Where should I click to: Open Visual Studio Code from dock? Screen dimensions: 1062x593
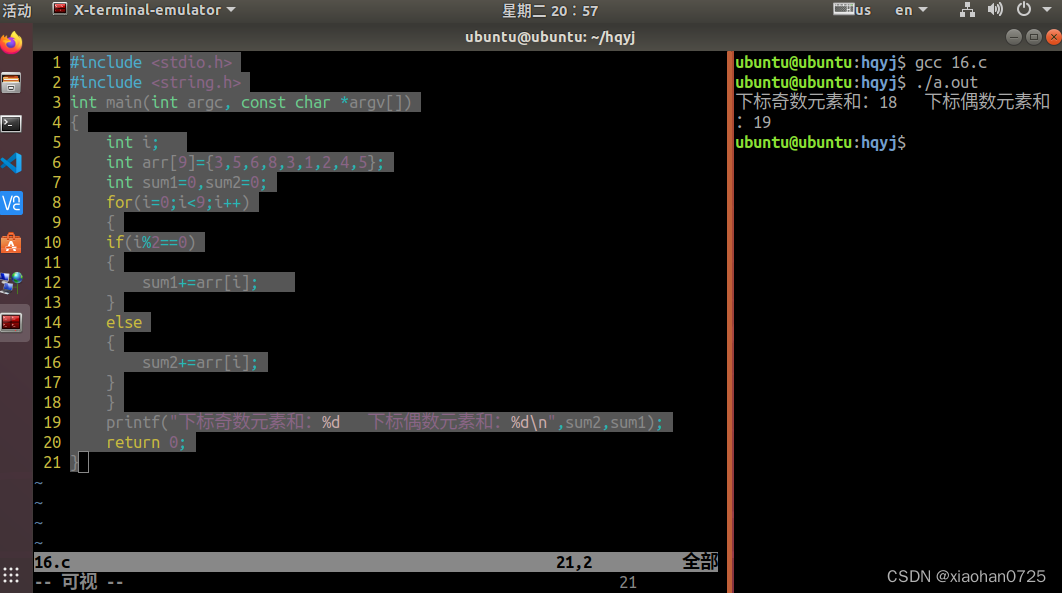pos(12,163)
